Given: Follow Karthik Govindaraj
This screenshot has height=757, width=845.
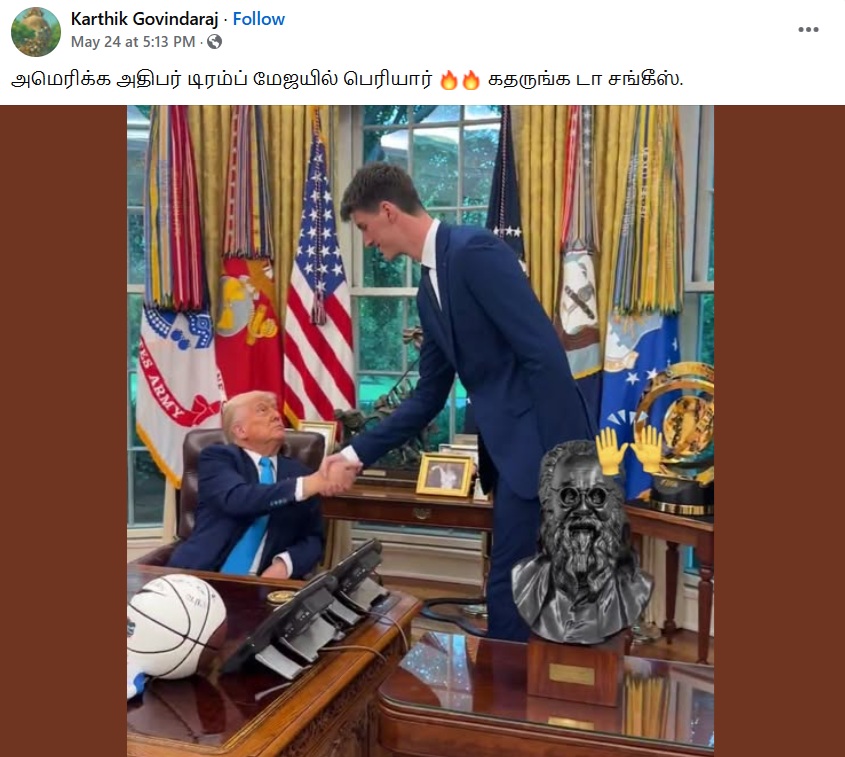Looking at the screenshot, I should click(x=259, y=19).
